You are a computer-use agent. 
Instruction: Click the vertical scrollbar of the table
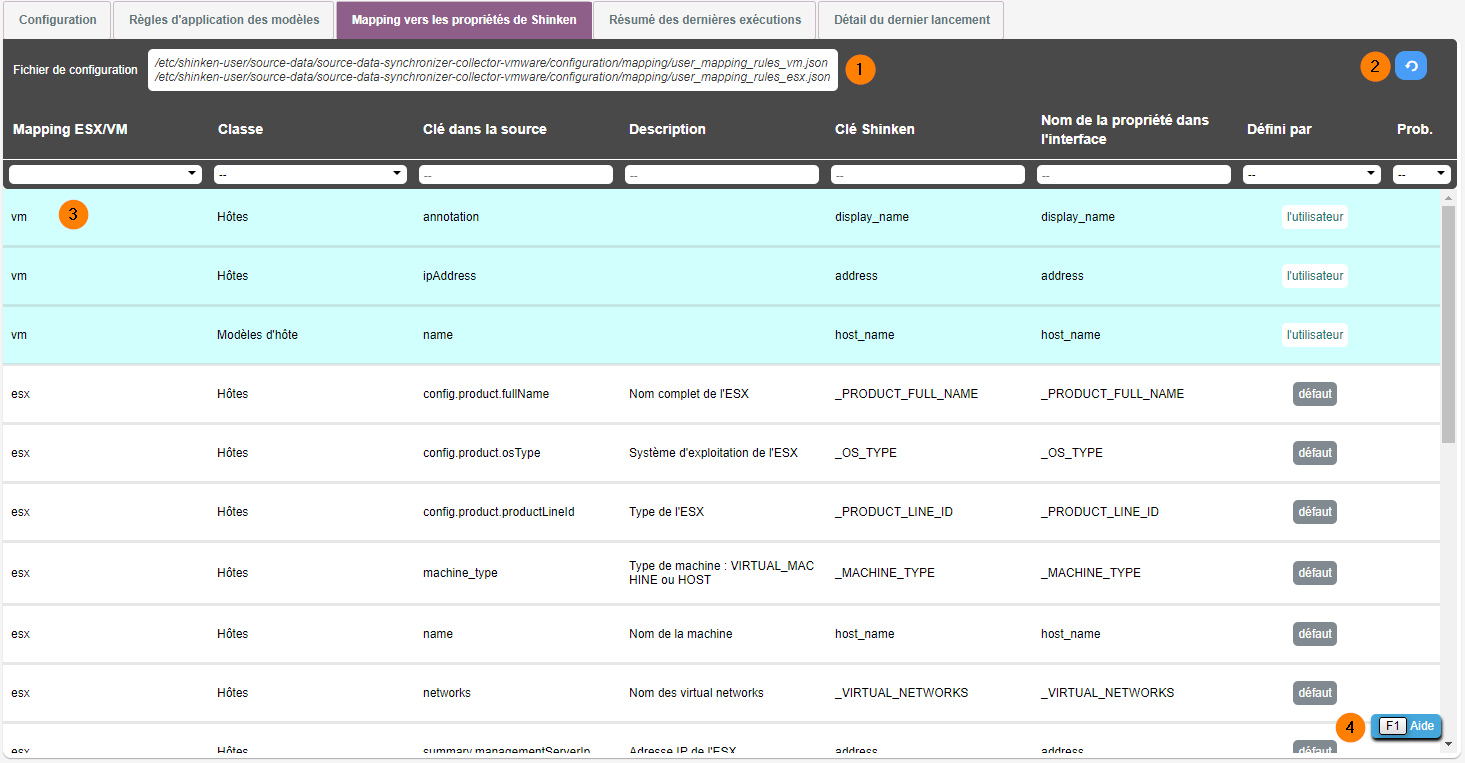[1448, 320]
